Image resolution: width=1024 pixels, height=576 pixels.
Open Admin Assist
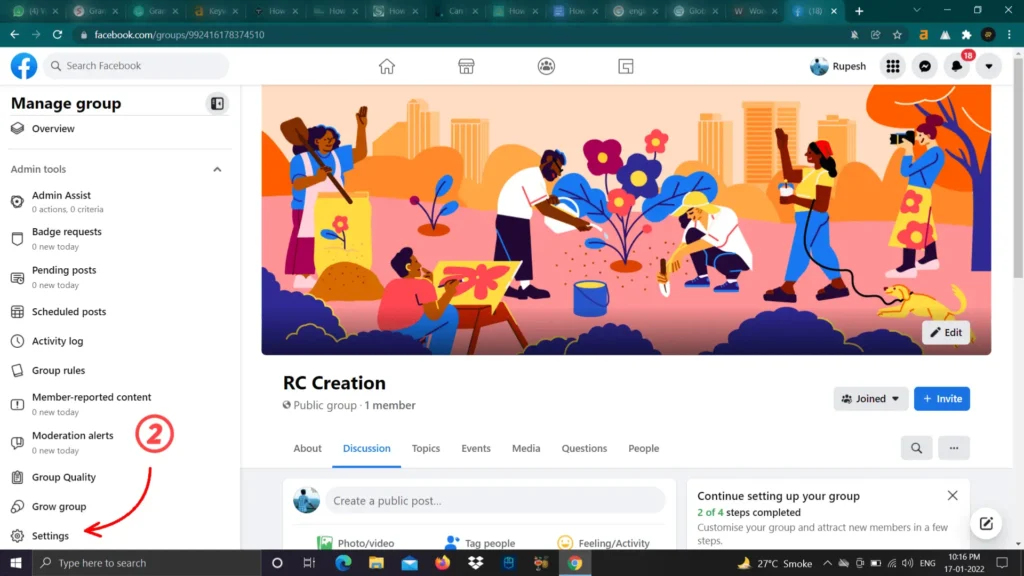click(x=61, y=201)
